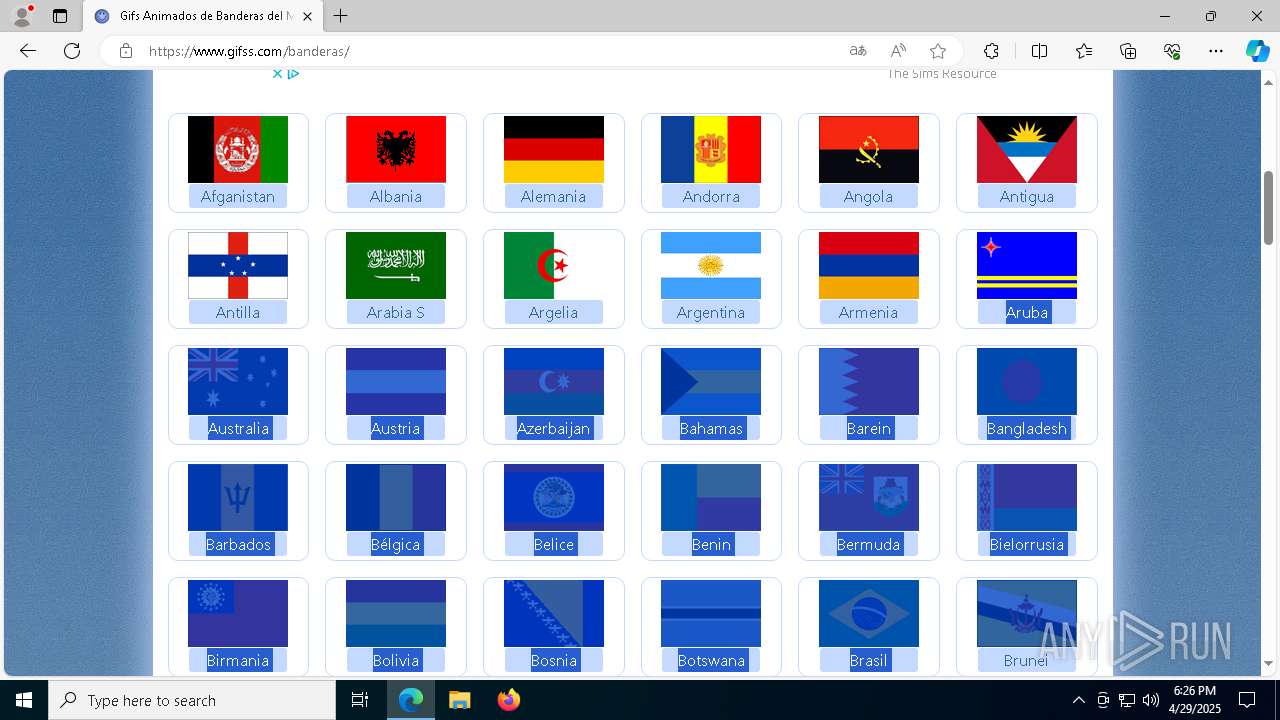Open the Benin flag image
This screenshot has height=720, width=1280.
point(711,497)
